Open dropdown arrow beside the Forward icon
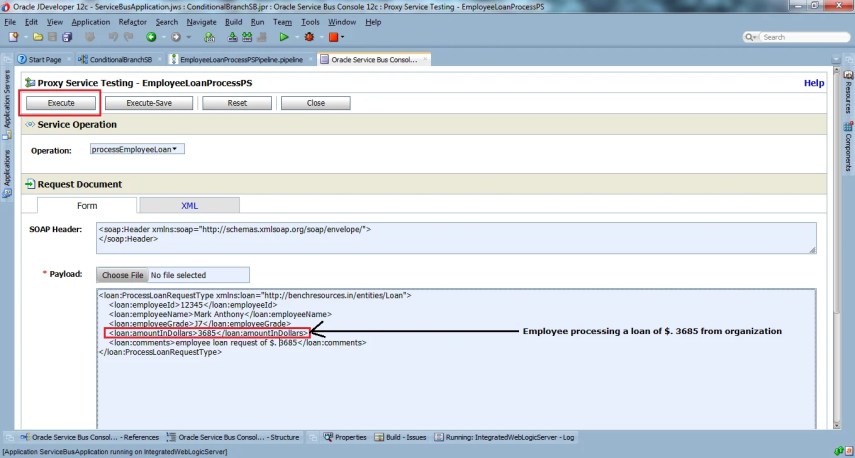This screenshot has height=458, width=855. point(189,38)
